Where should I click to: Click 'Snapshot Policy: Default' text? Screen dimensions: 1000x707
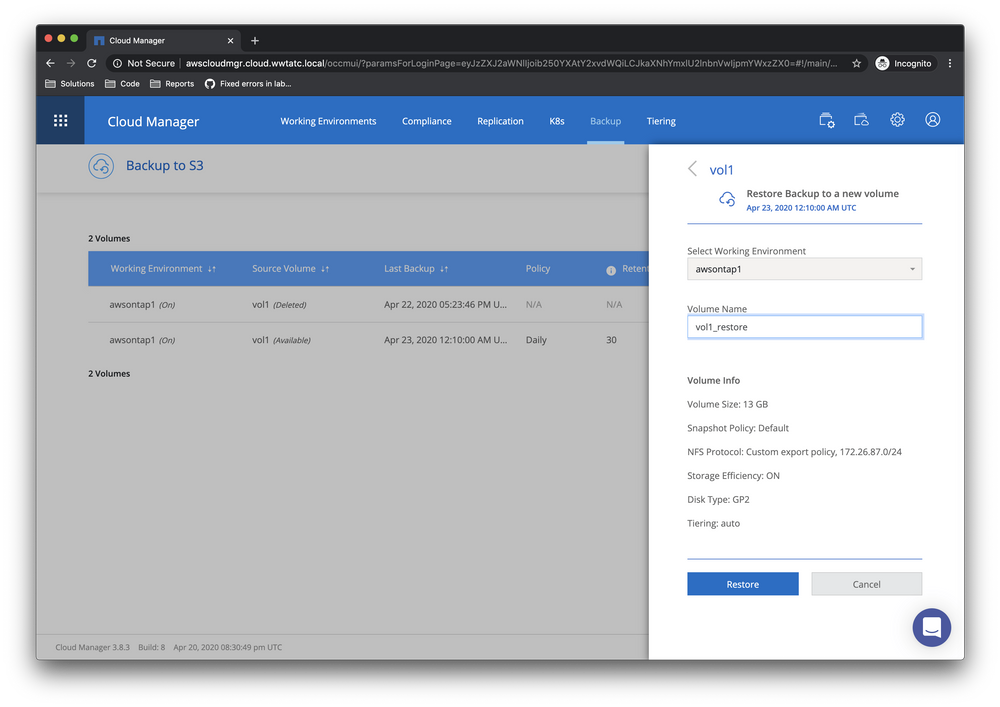coord(738,428)
